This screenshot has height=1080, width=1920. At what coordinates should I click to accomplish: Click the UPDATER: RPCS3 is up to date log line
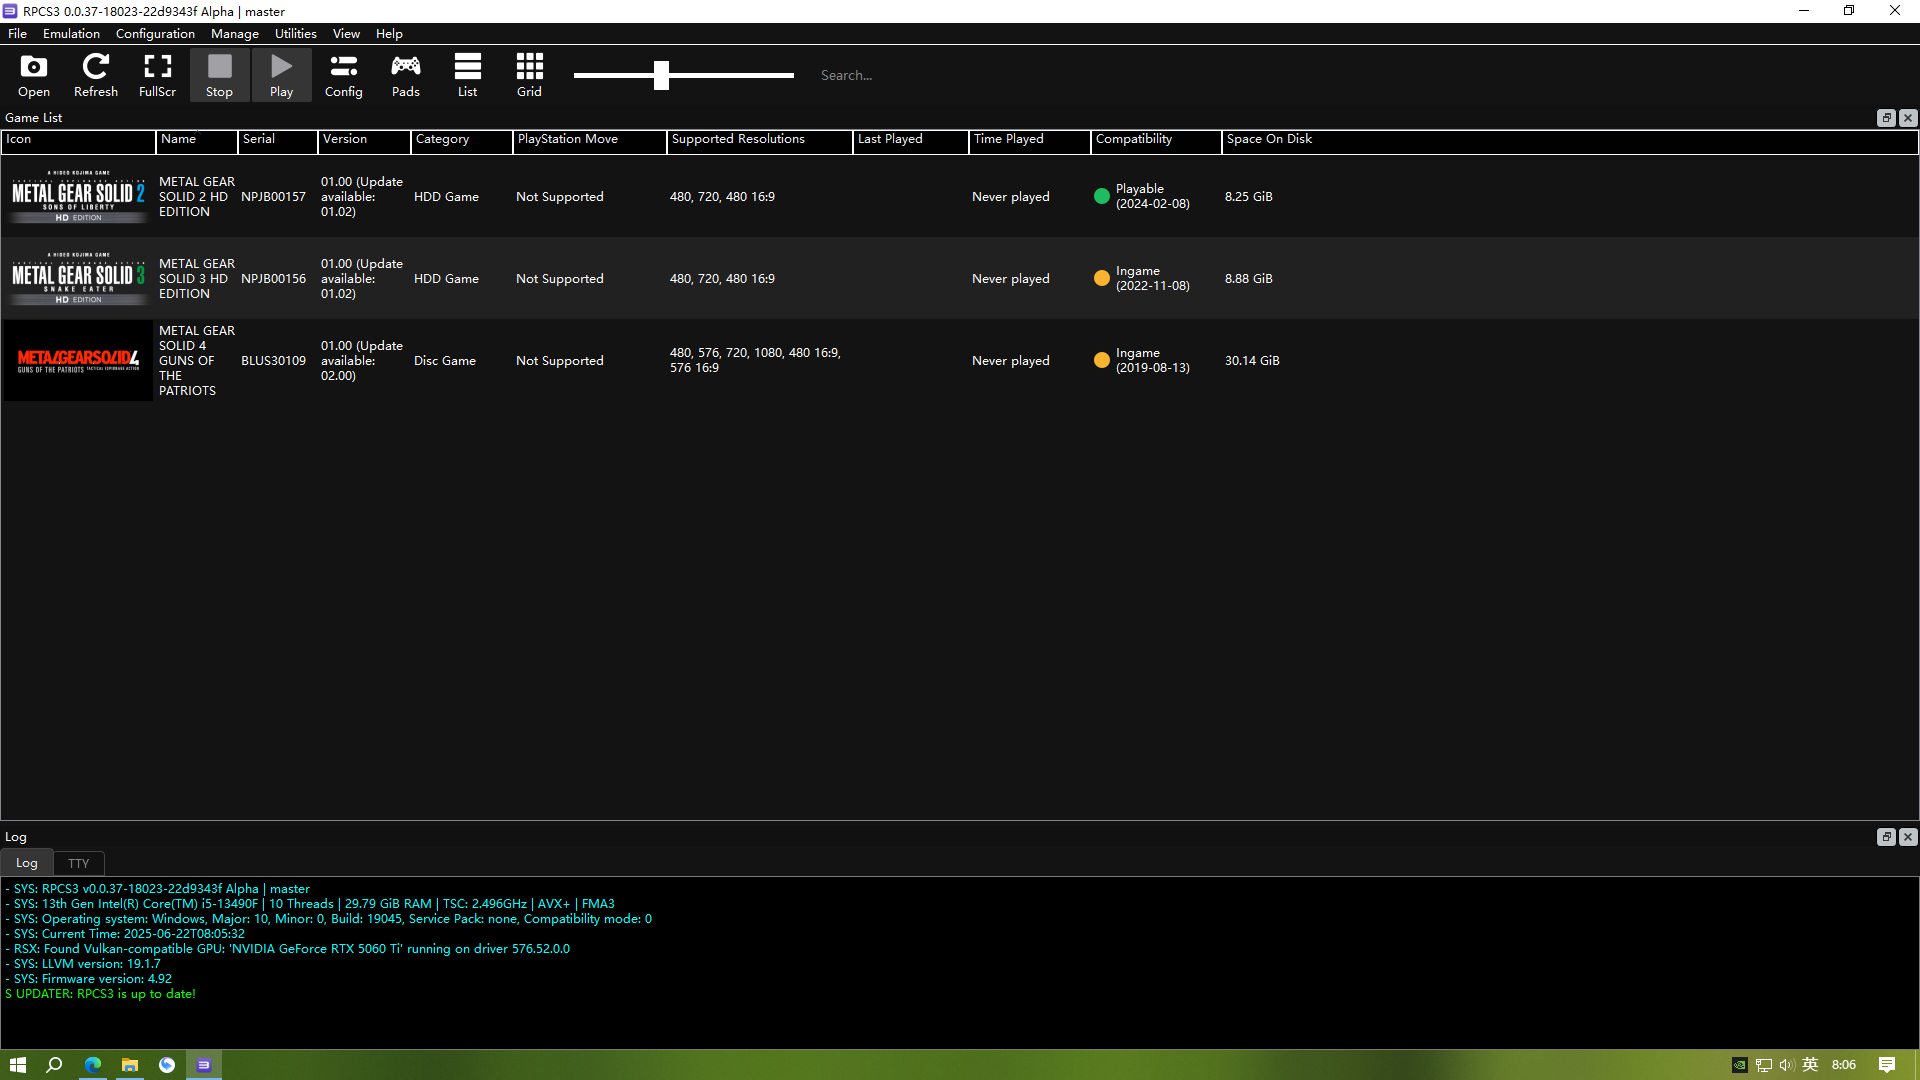coord(101,994)
